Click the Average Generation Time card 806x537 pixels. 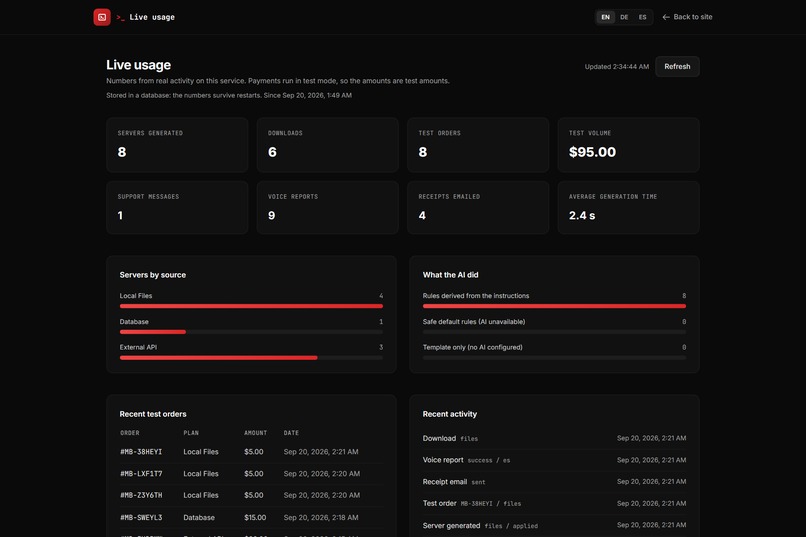[x=628, y=207]
